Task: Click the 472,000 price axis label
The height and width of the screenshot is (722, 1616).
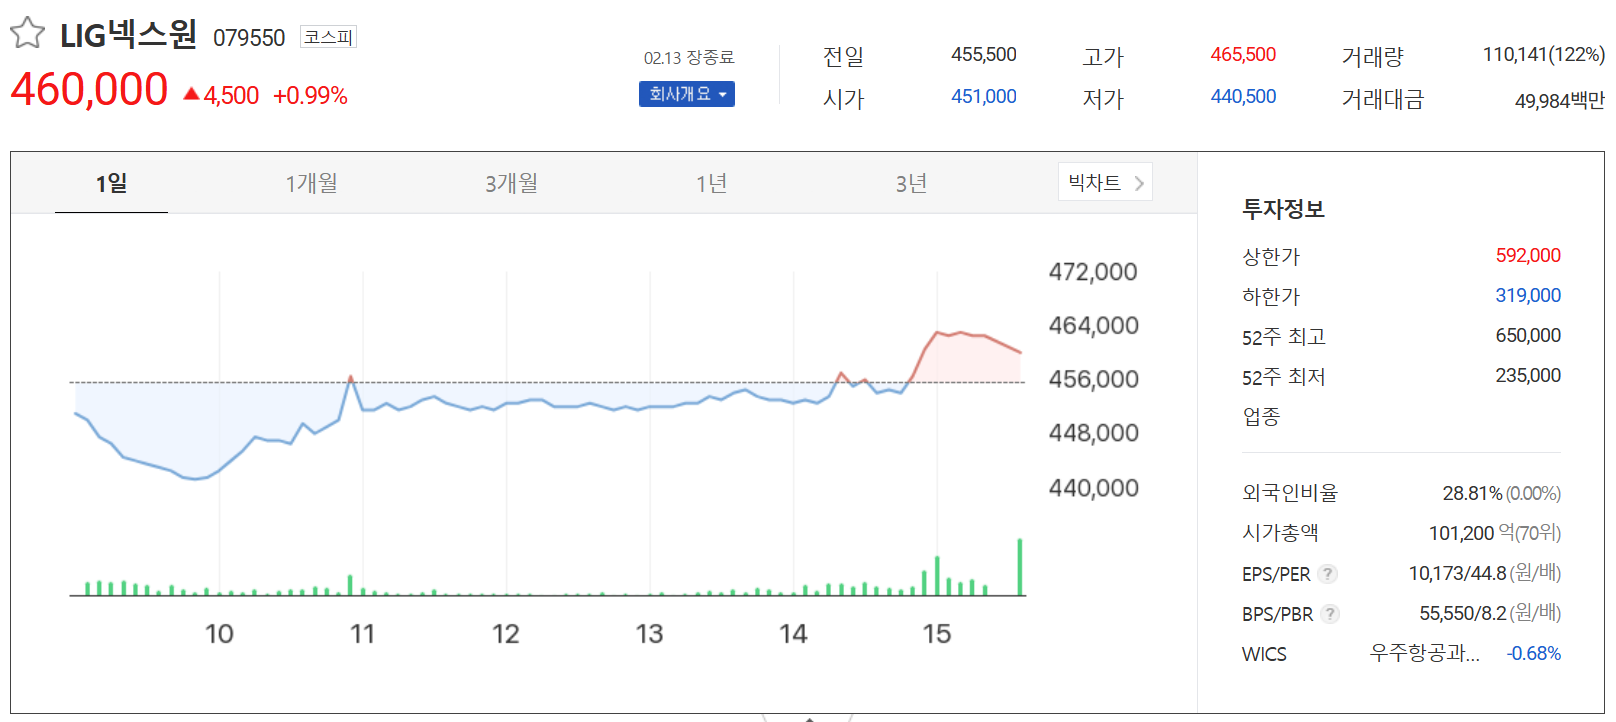Action: pyautogui.click(x=1093, y=272)
